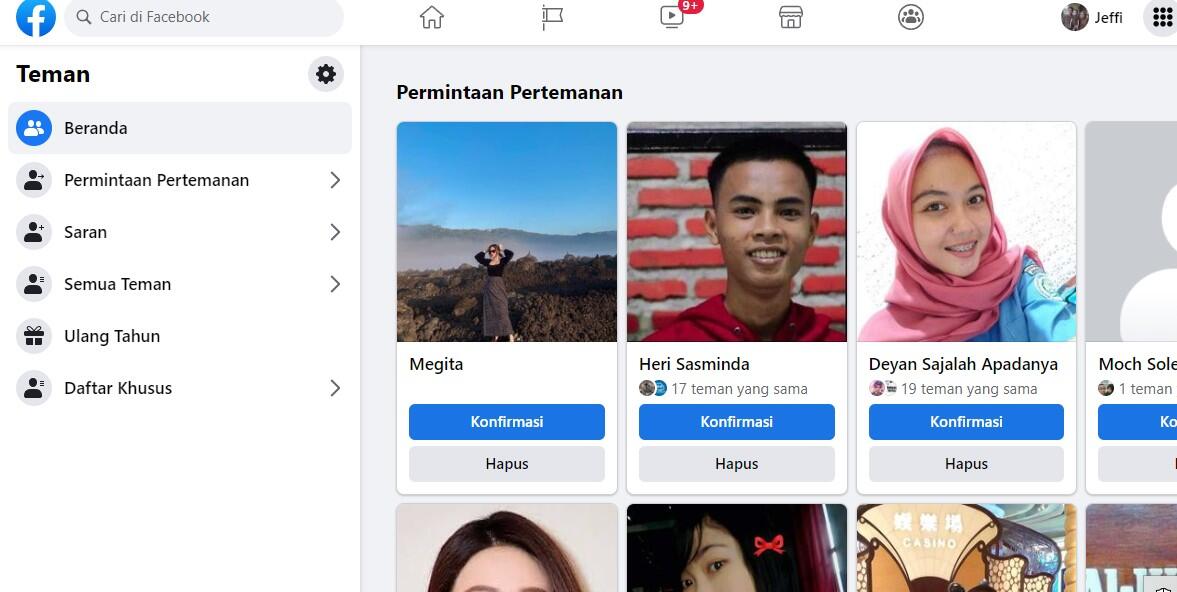The image size is (1177, 592).
Task: Confirm Megita's friend request
Action: tap(507, 422)
